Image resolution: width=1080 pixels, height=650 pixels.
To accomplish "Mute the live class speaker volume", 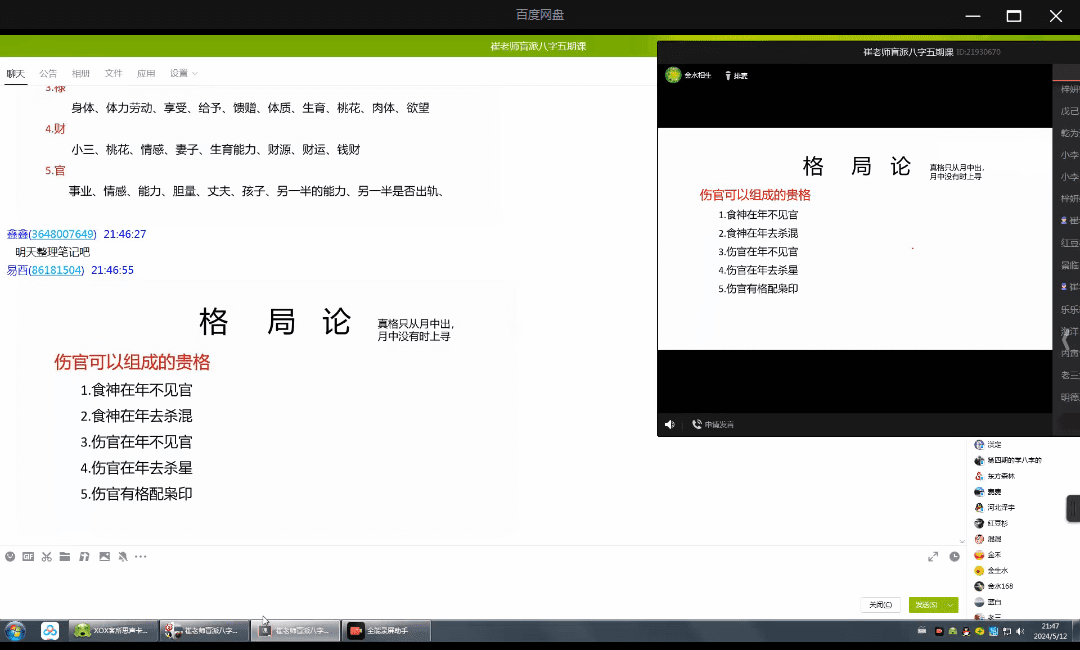I will tap(670, 425).
